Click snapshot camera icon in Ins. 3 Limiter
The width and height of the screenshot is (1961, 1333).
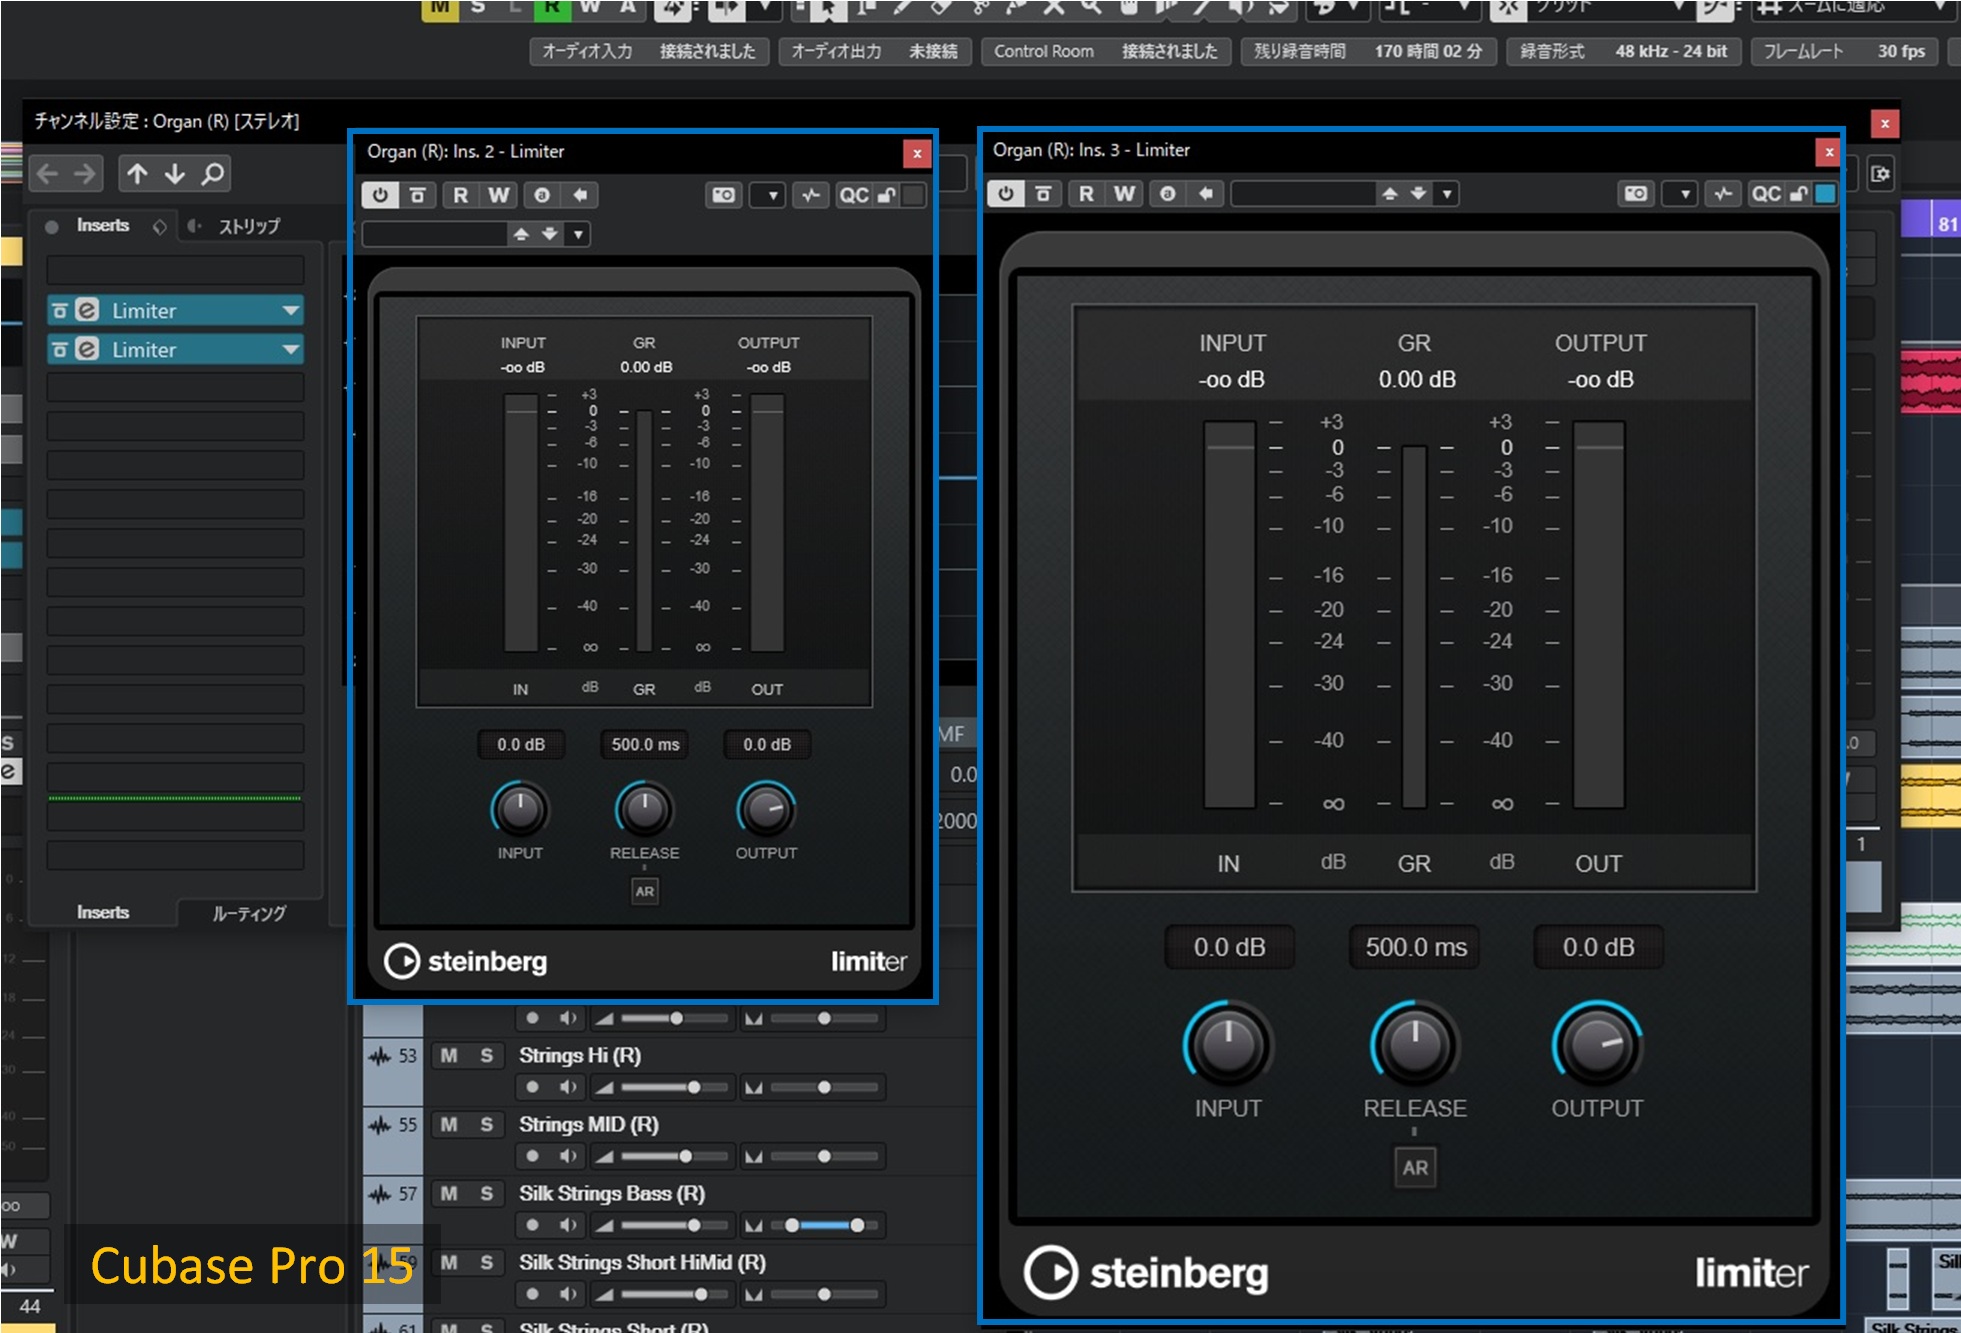[1636, 193]
